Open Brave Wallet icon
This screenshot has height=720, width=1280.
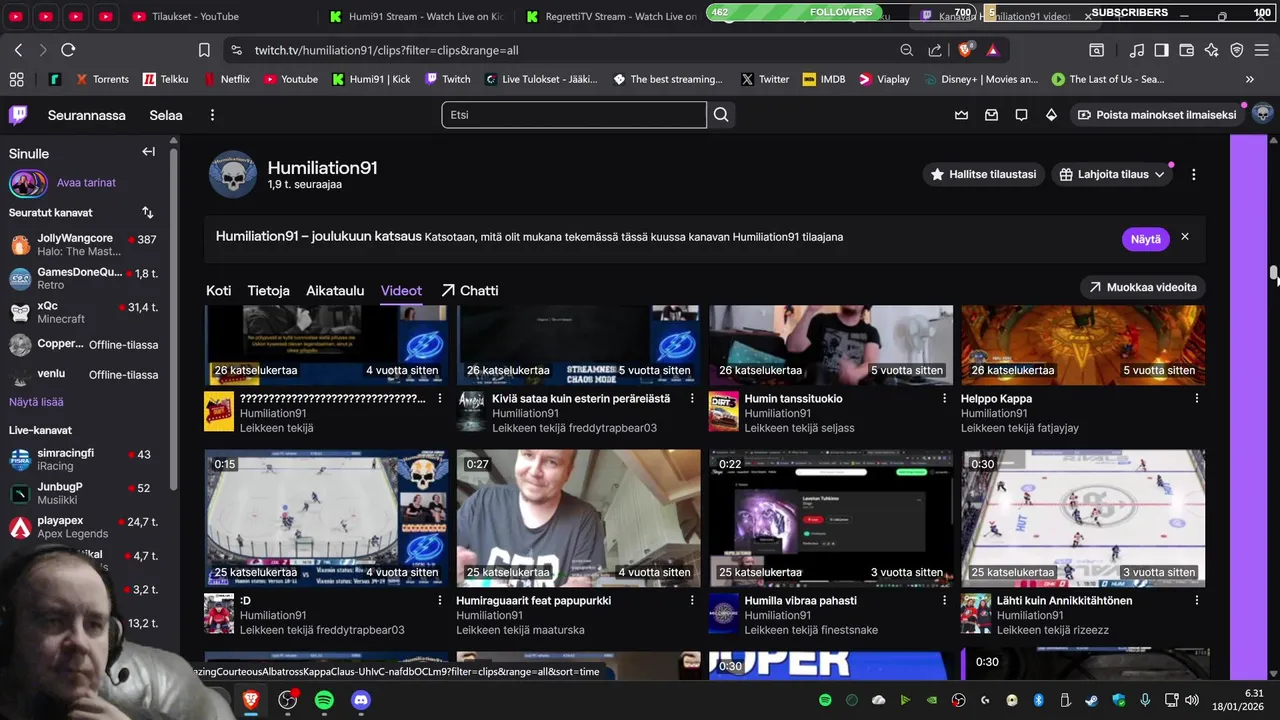coord(1186,50)
